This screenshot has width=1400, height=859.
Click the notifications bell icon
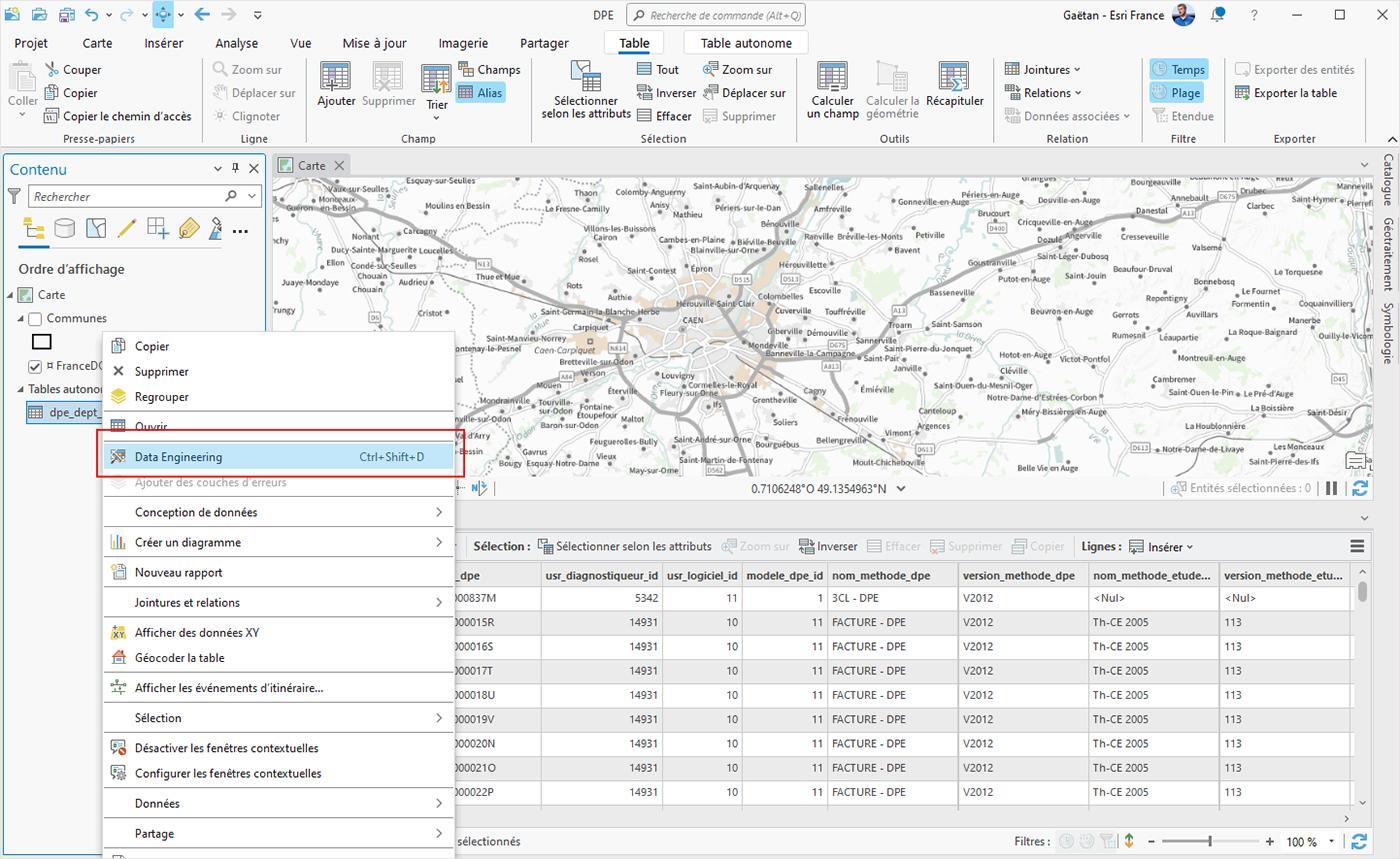pos(1217,15)
